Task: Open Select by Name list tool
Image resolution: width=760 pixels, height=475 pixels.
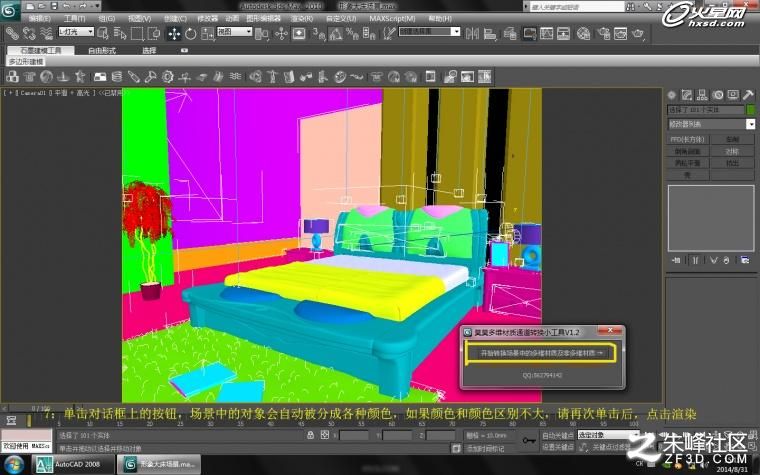Action: pyautogui.click(x=120, y=33)
